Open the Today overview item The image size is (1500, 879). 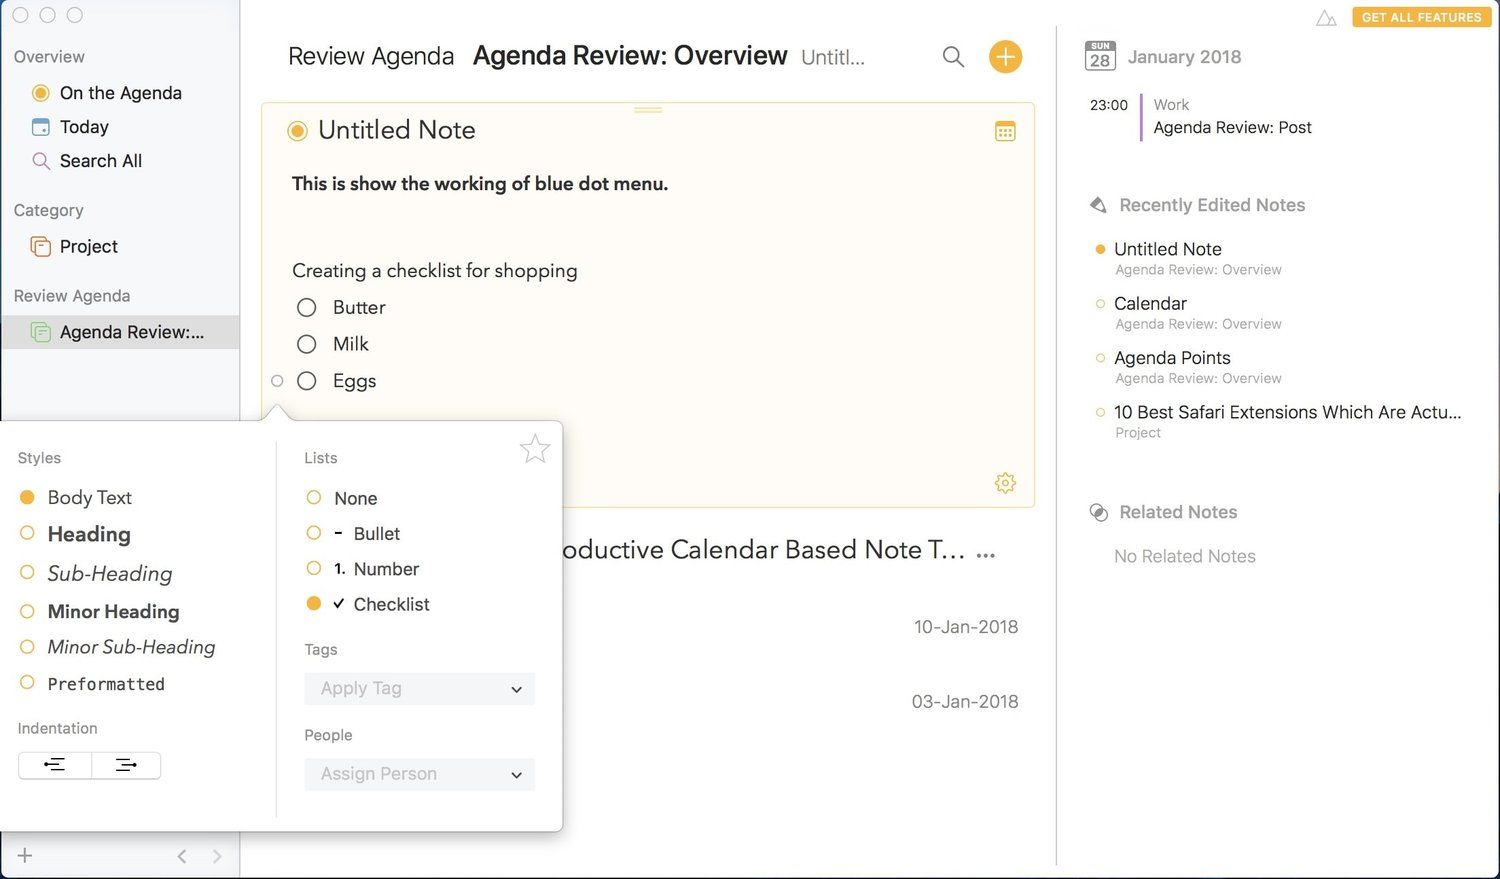(84, 127)
